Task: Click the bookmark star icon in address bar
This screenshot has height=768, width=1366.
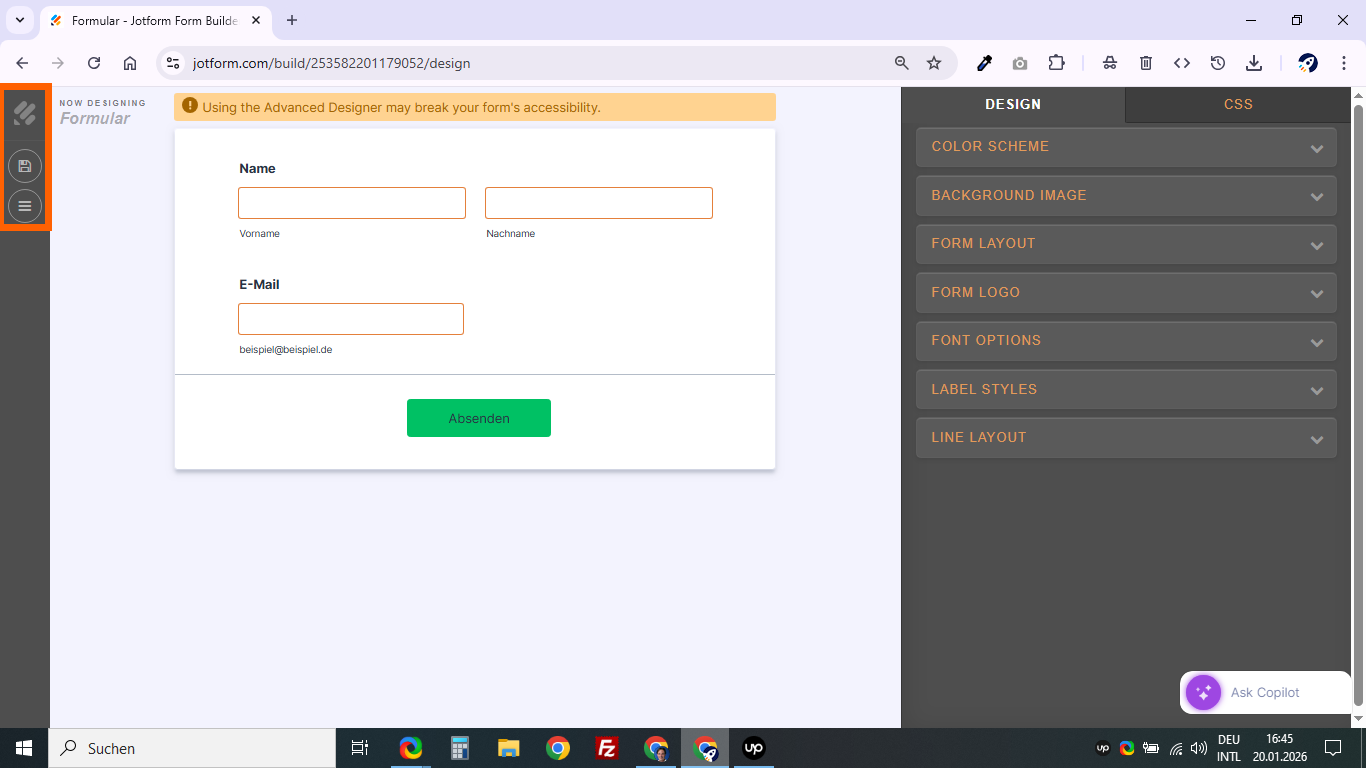Action: (934, 63)
